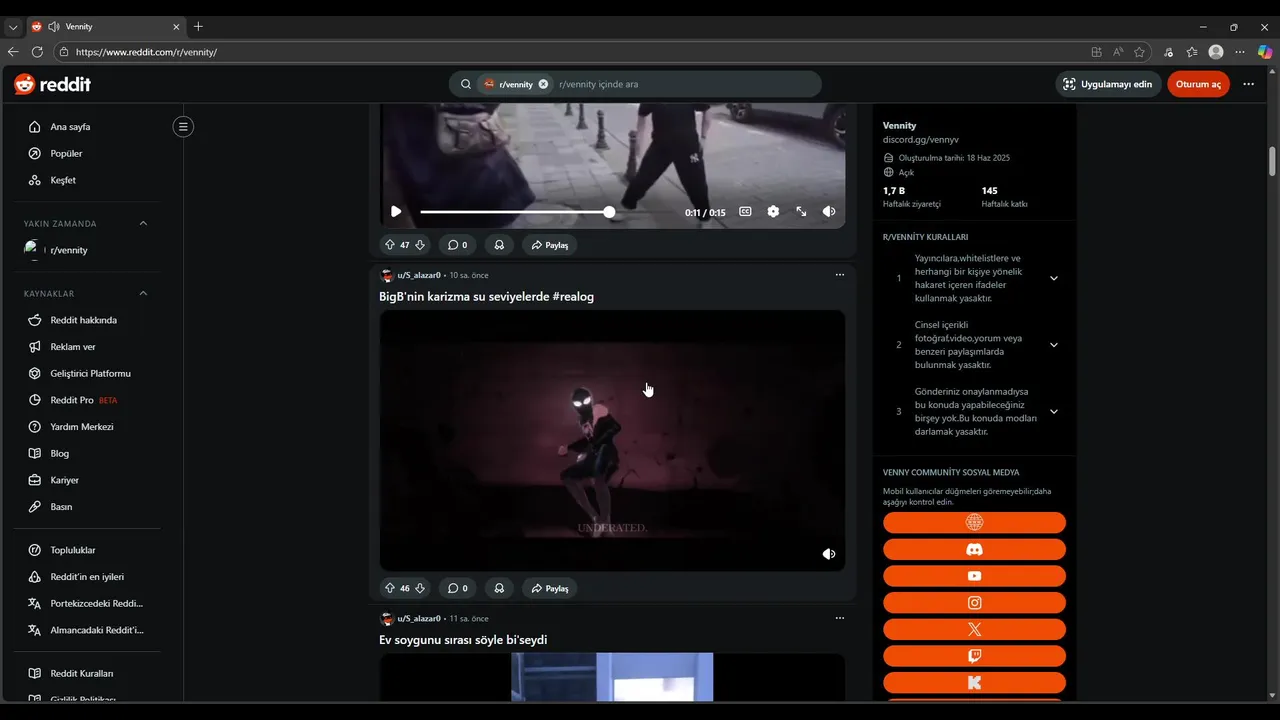Click the Oturum aç button
1280x720 pixels.
[1198, 85]
